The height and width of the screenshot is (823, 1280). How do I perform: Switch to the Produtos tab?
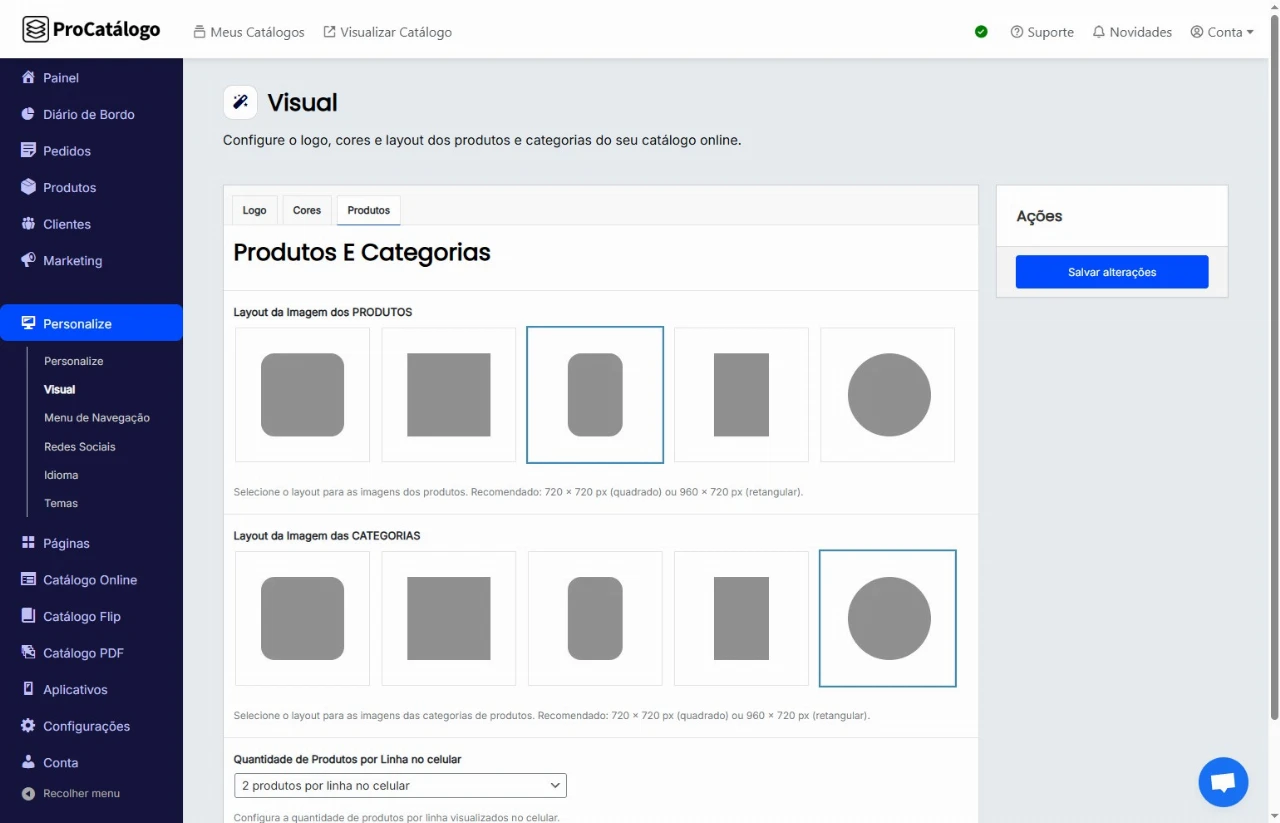pos(369,210)
